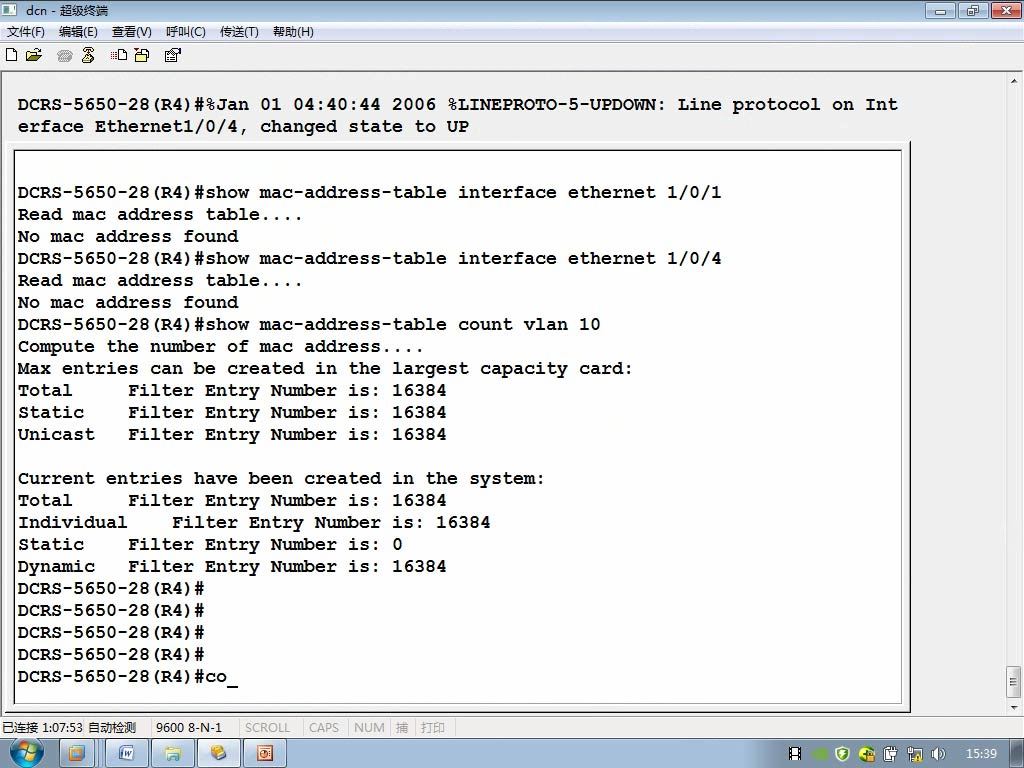This screenshot has height=768, width=1024.
Task: Click the '自动检测' status bar entry
Action: [112, 728]
